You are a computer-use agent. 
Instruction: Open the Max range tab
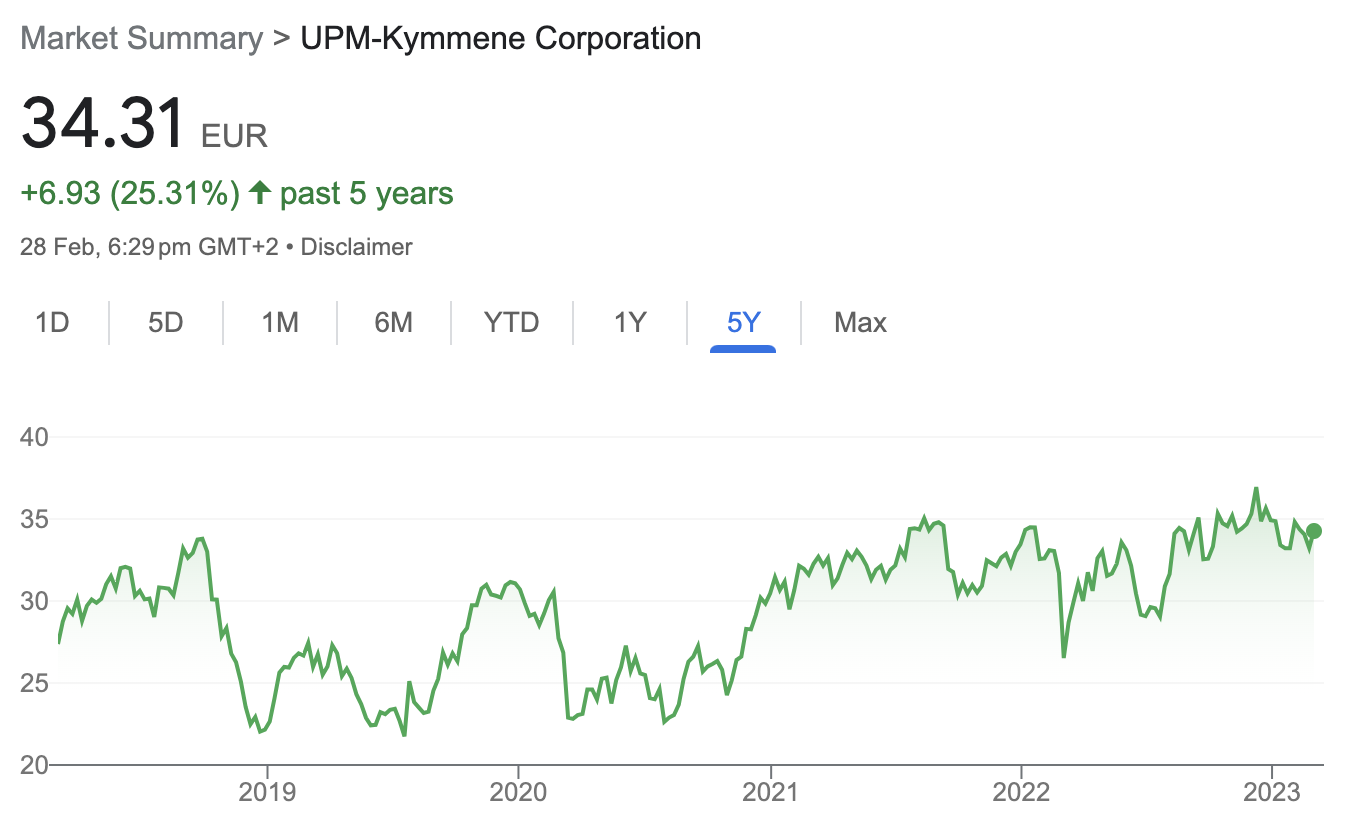click(x=860, y=323)
